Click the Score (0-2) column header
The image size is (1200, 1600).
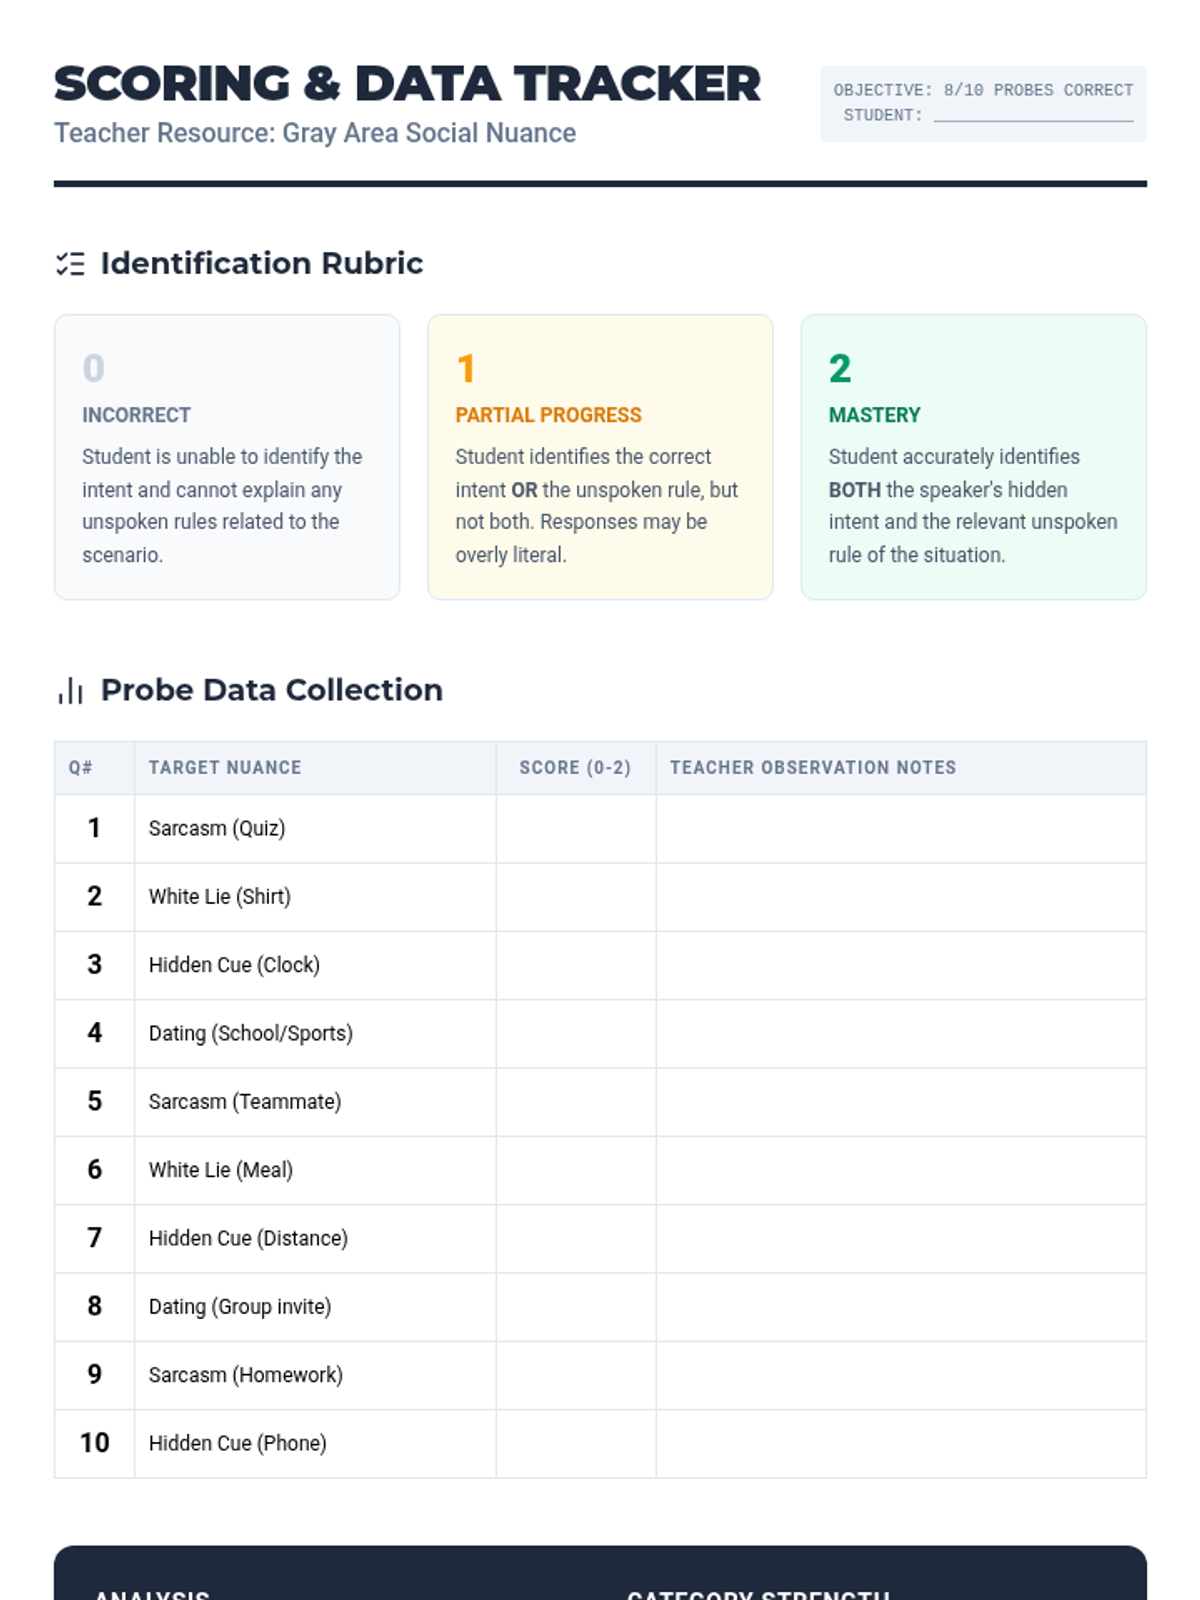[x=575, y=768]
